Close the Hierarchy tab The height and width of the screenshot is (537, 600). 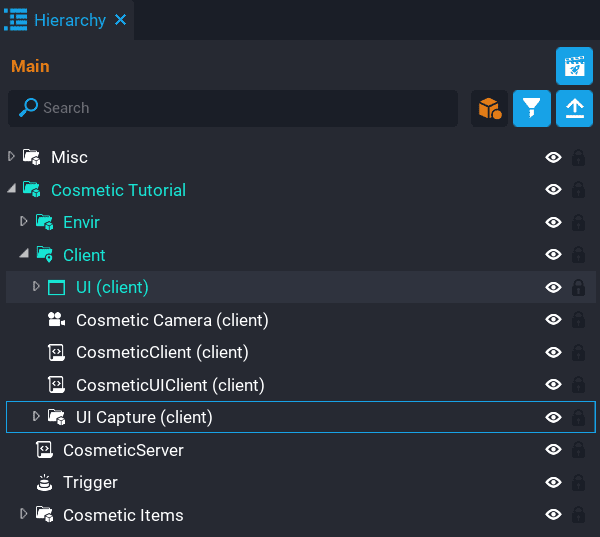coord(120,20)
